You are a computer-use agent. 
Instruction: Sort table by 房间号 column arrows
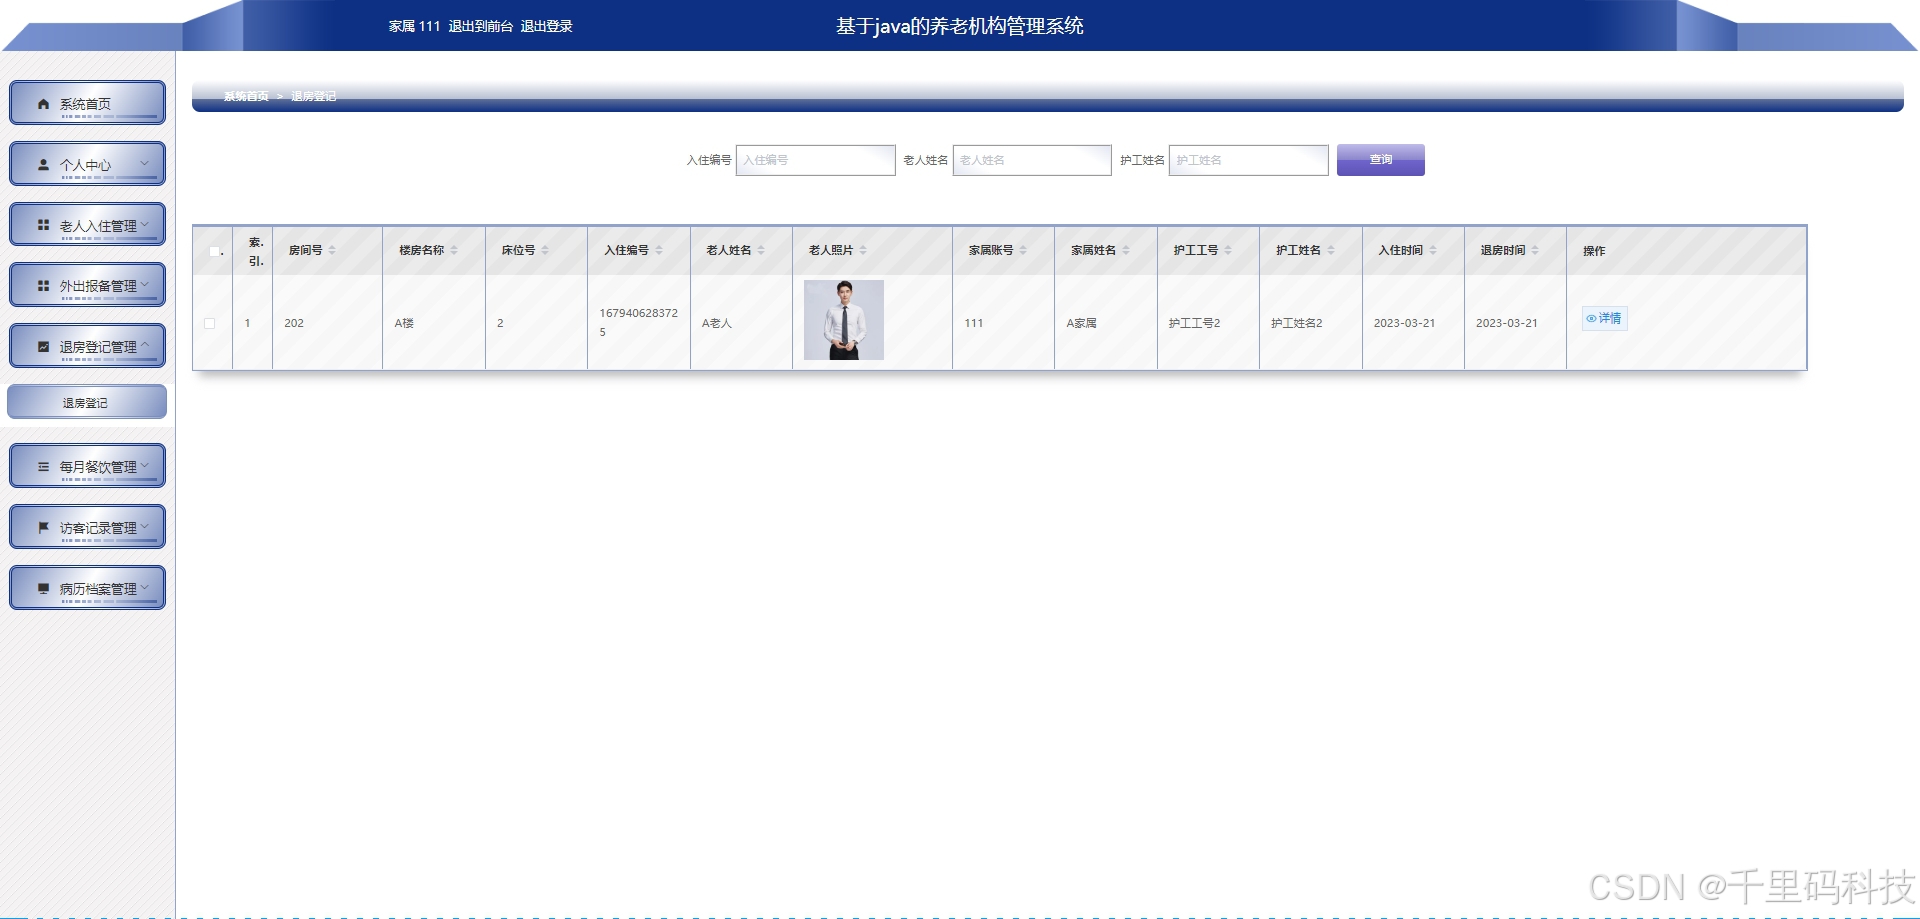tap(332, 250)
